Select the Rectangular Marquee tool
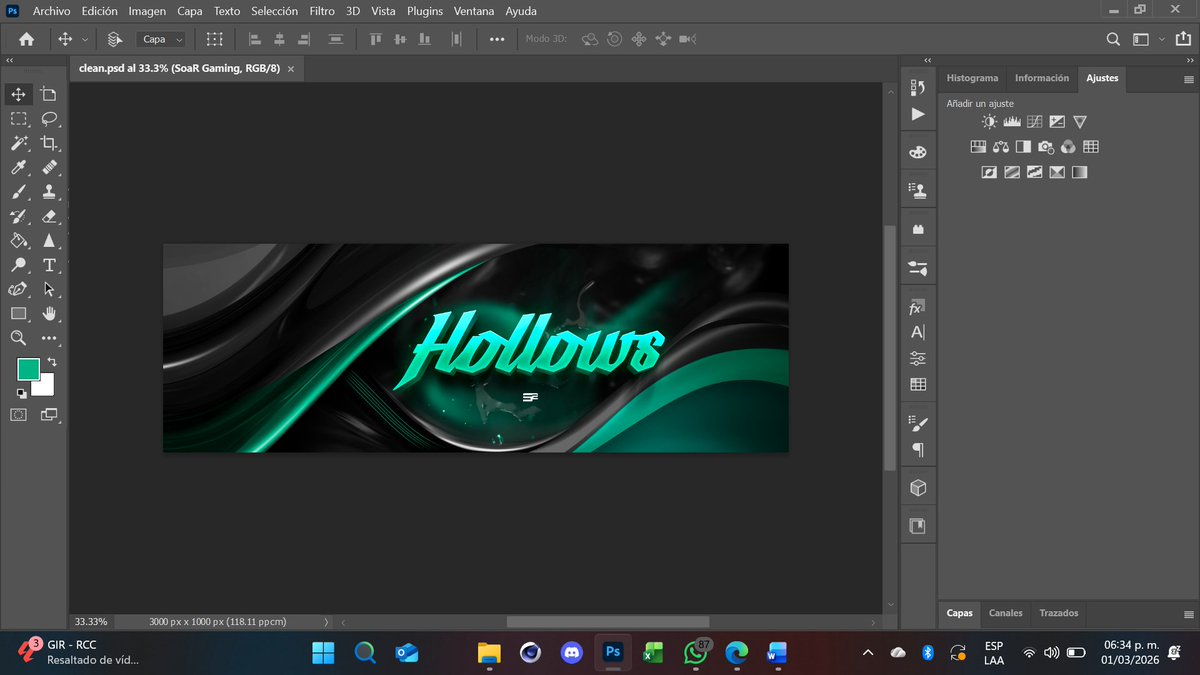 (x=18, y=119)
